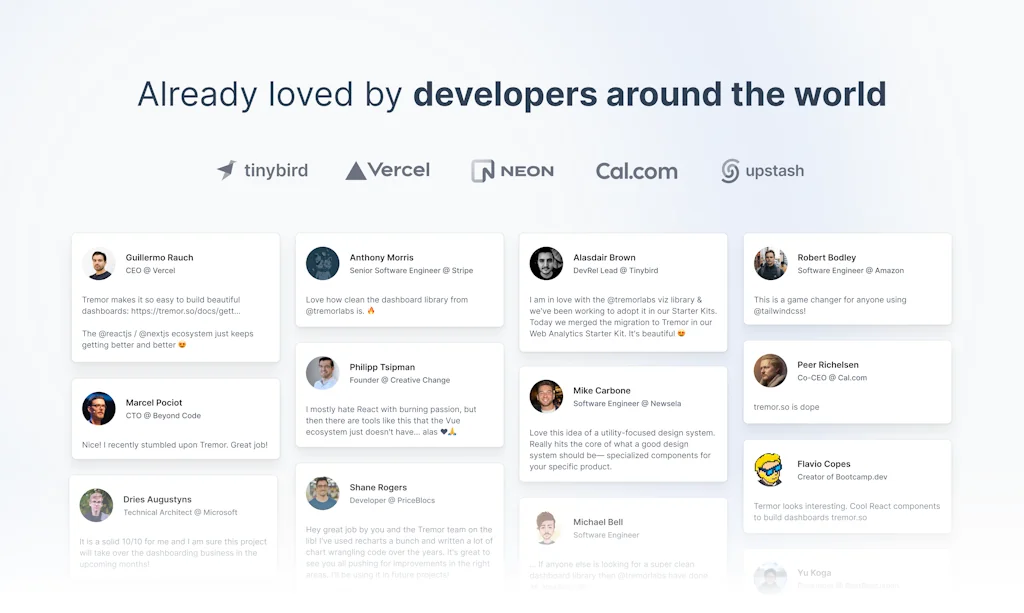Click 'Founder @ Creative Change' subtitle
Screen dimensions: 1024x613
(x=399, y=380)
